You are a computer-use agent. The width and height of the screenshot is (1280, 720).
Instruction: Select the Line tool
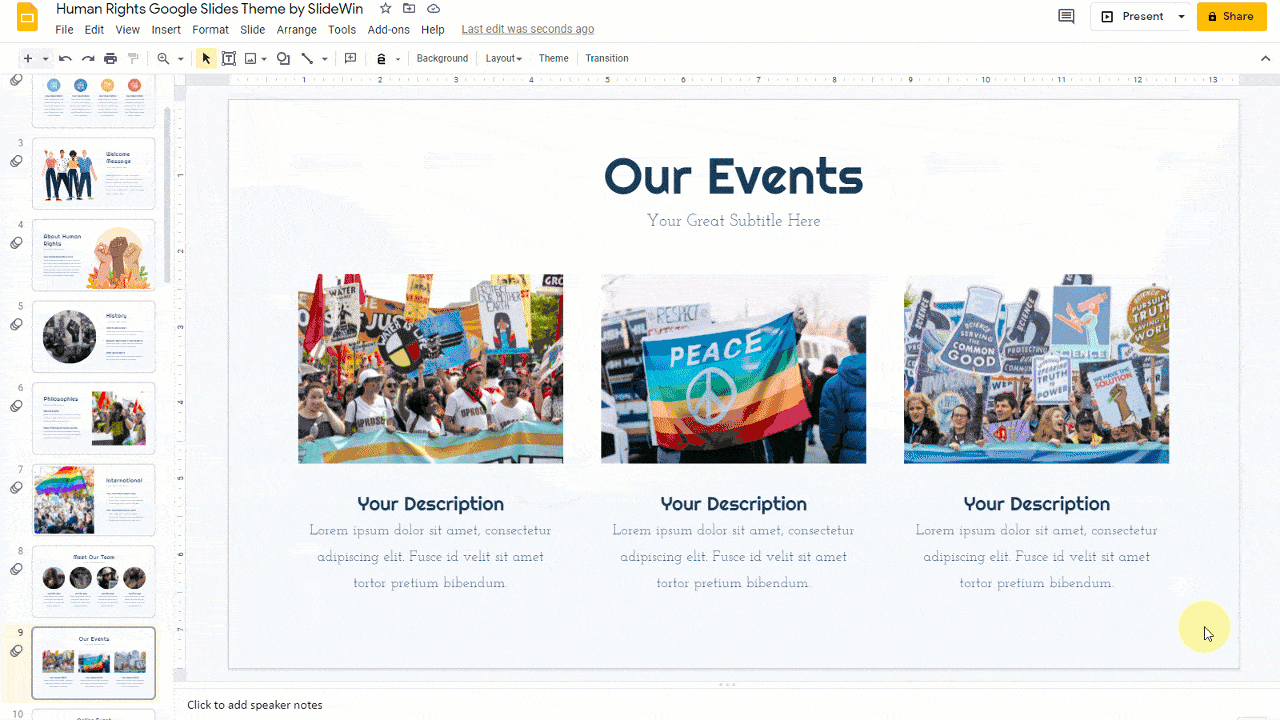pos(308,59)
